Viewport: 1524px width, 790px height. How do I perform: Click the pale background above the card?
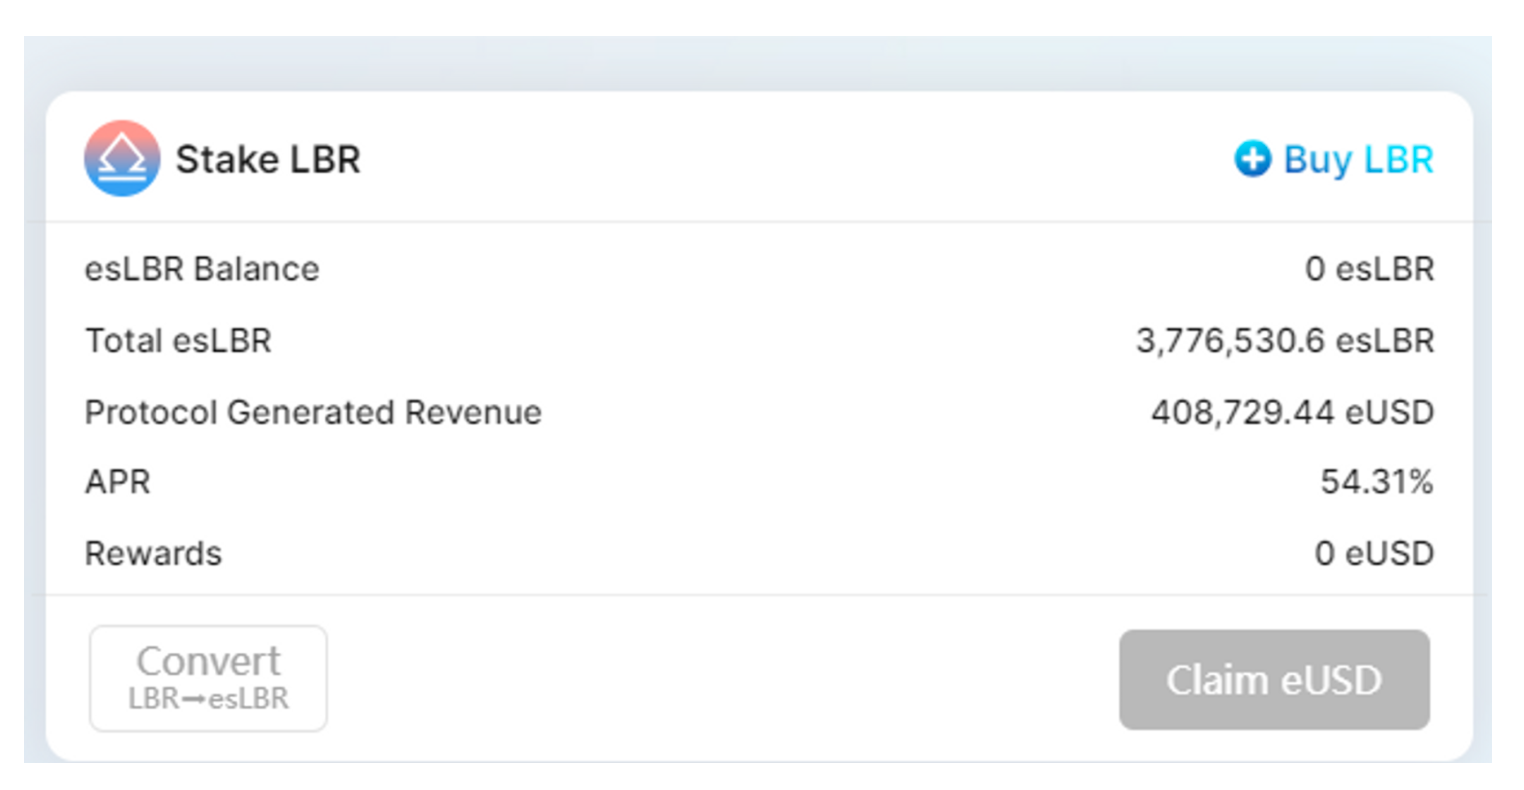point(760,62)
